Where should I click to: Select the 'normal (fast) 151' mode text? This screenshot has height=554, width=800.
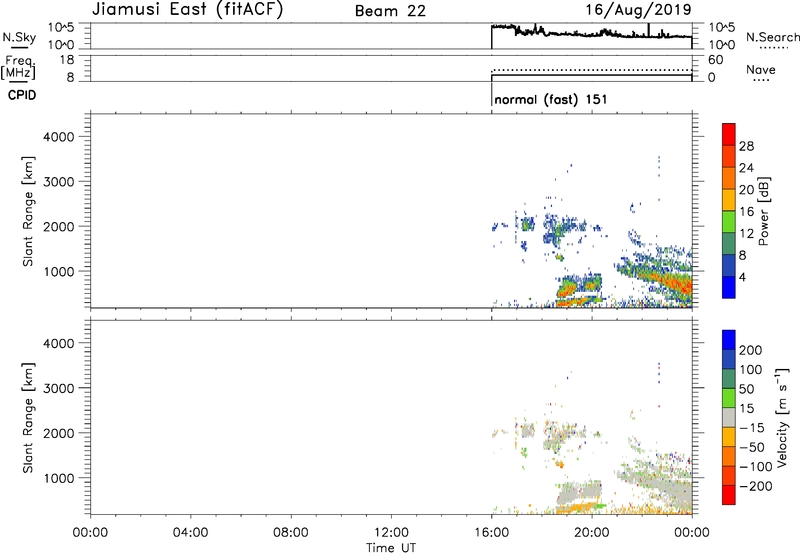pos(551,99)
